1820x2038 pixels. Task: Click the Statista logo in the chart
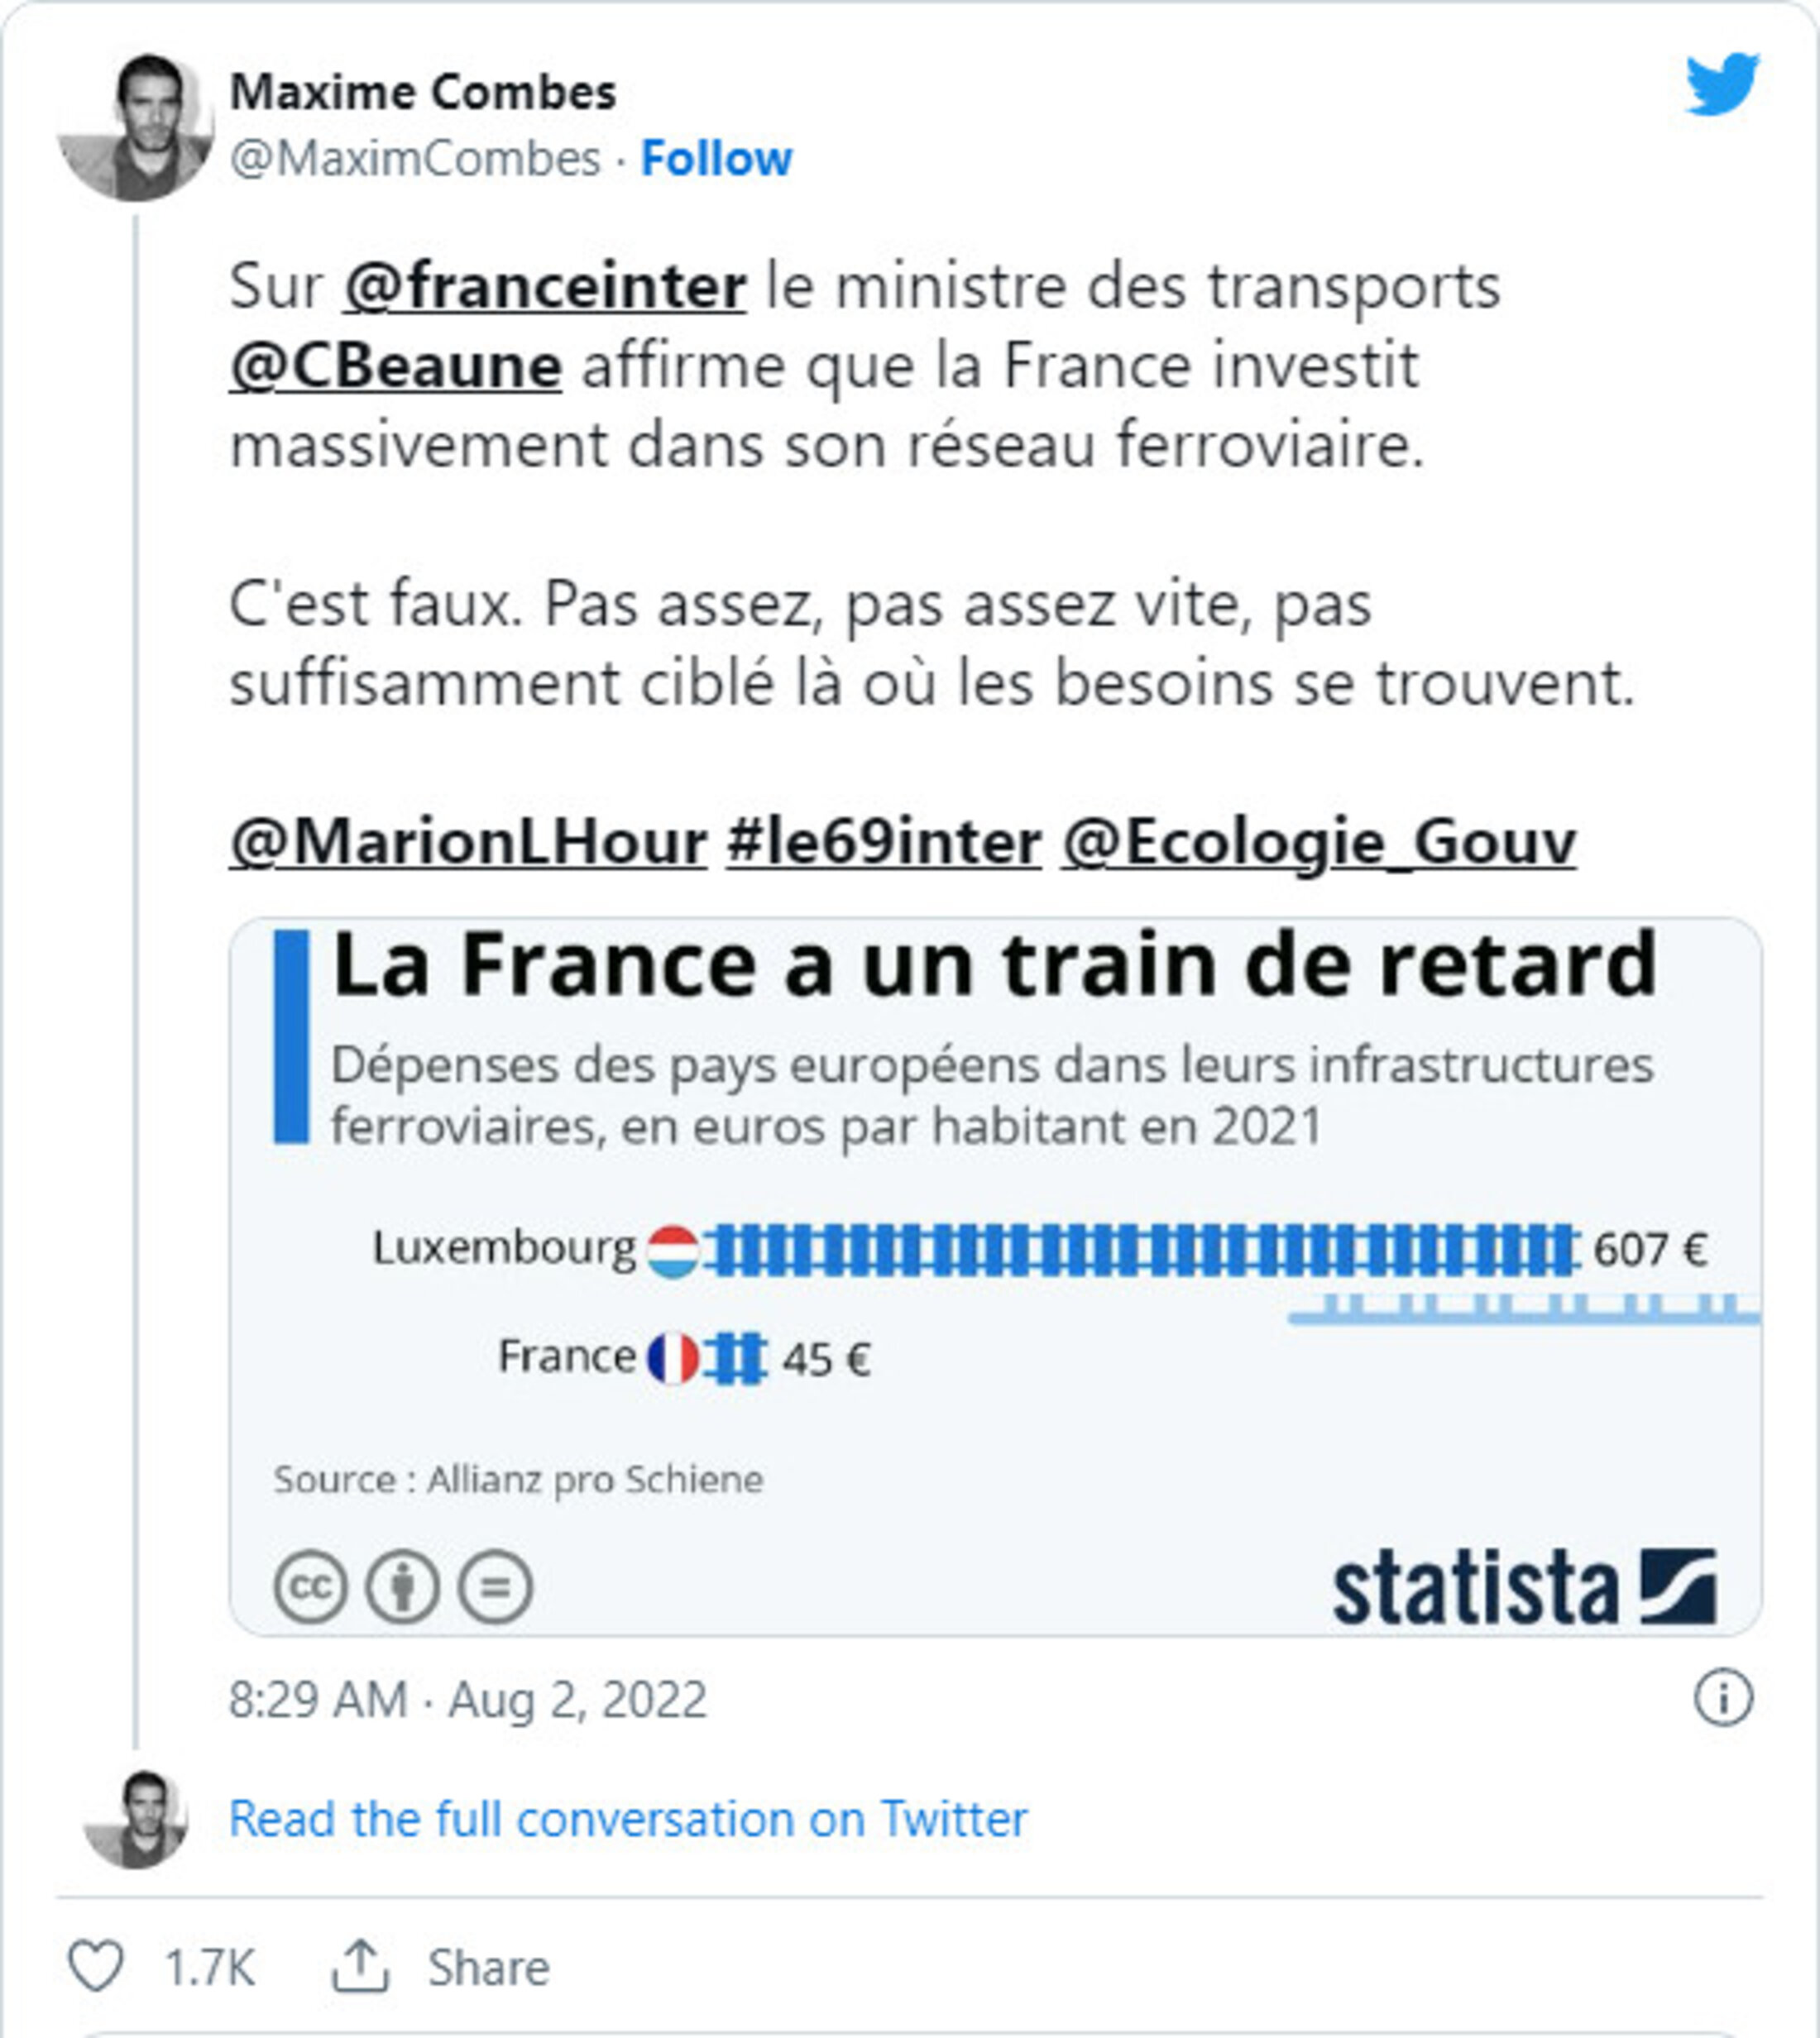point(1525,1587)
